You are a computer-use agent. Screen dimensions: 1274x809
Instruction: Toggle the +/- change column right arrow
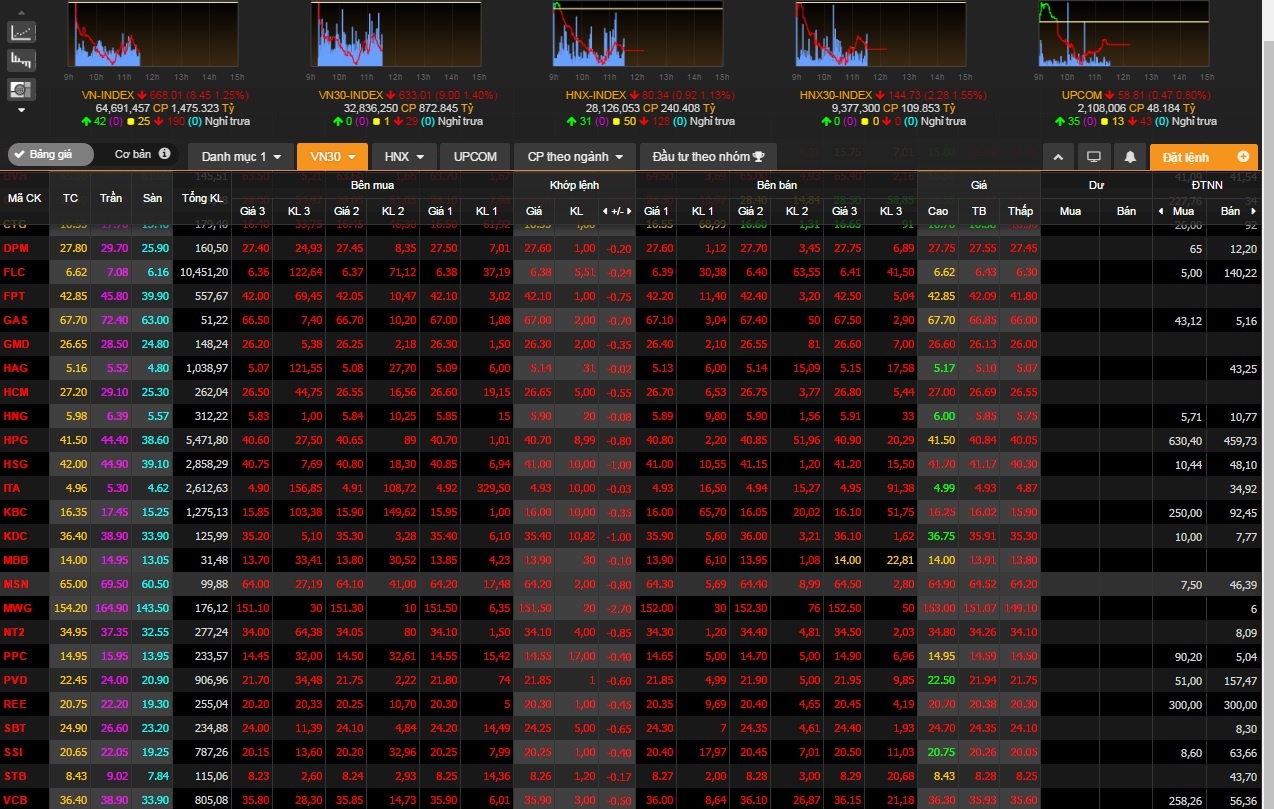point(632,211)
